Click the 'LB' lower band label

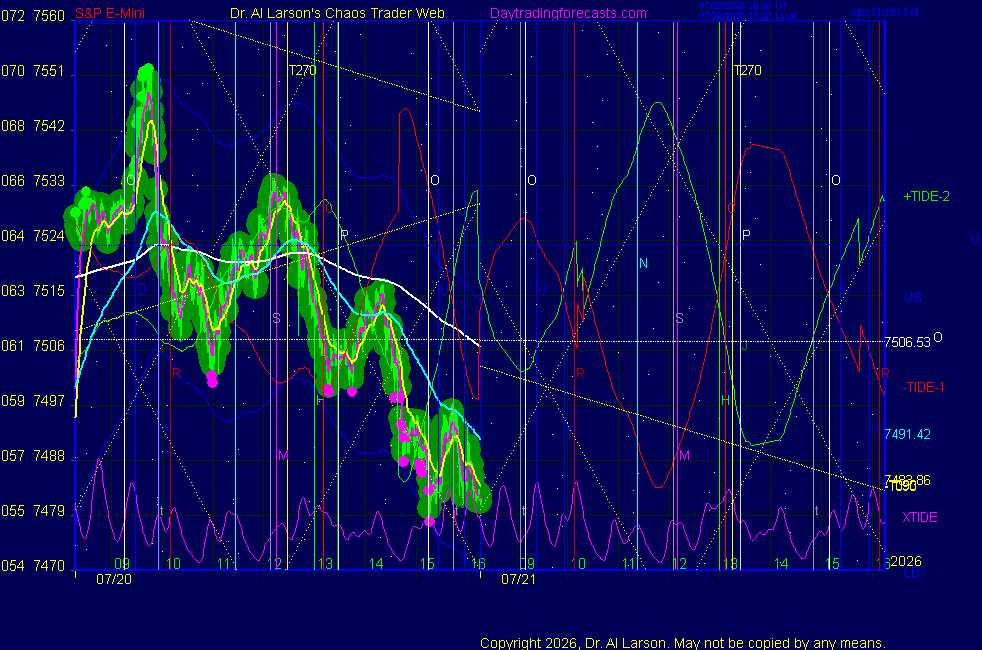pos(911,572)
